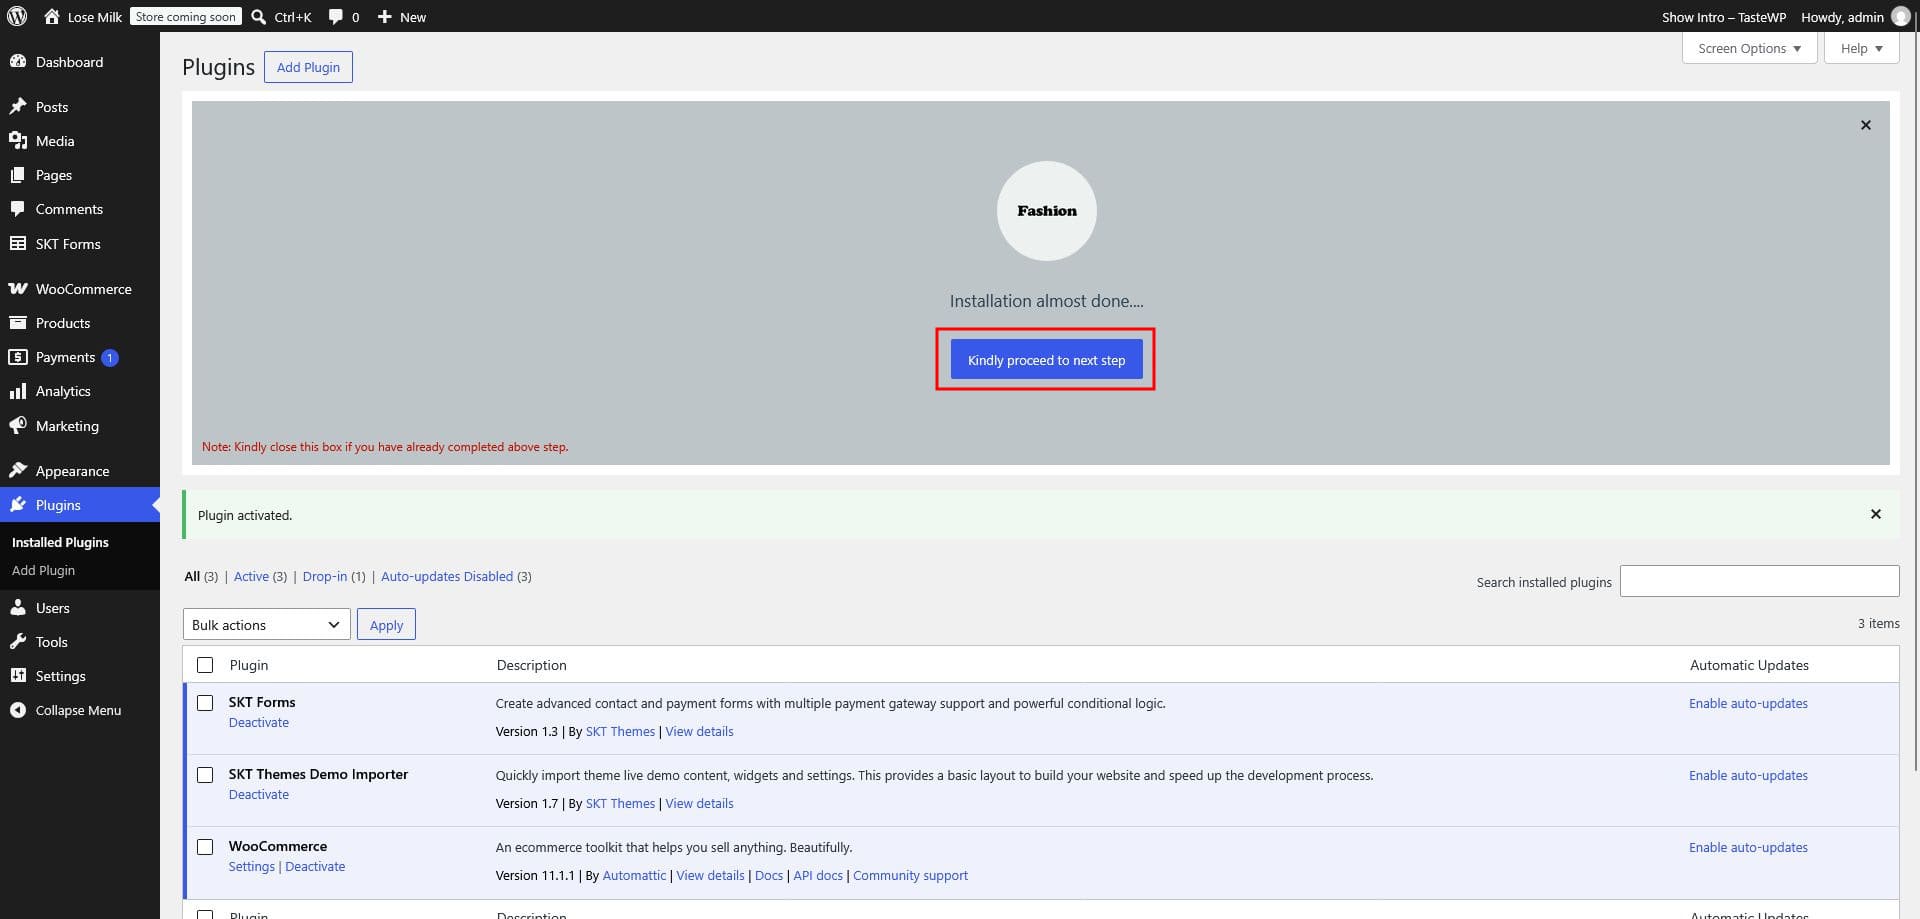Open WooCommerce Settings link
Image resolution: width=1920 pixels, height=919 pixels.
(x=251, y=866)
